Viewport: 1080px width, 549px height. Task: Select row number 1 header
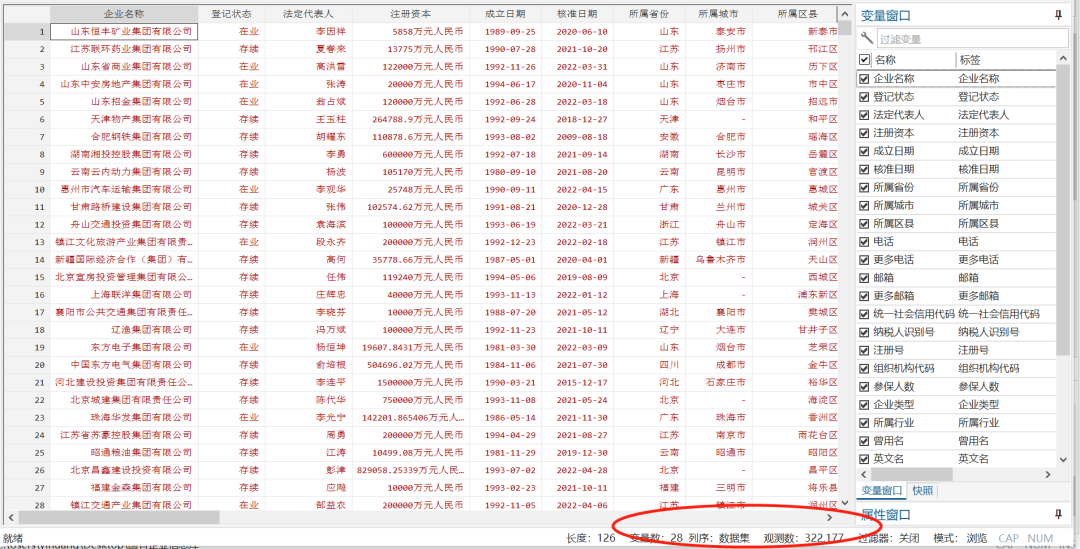point(25,32)
